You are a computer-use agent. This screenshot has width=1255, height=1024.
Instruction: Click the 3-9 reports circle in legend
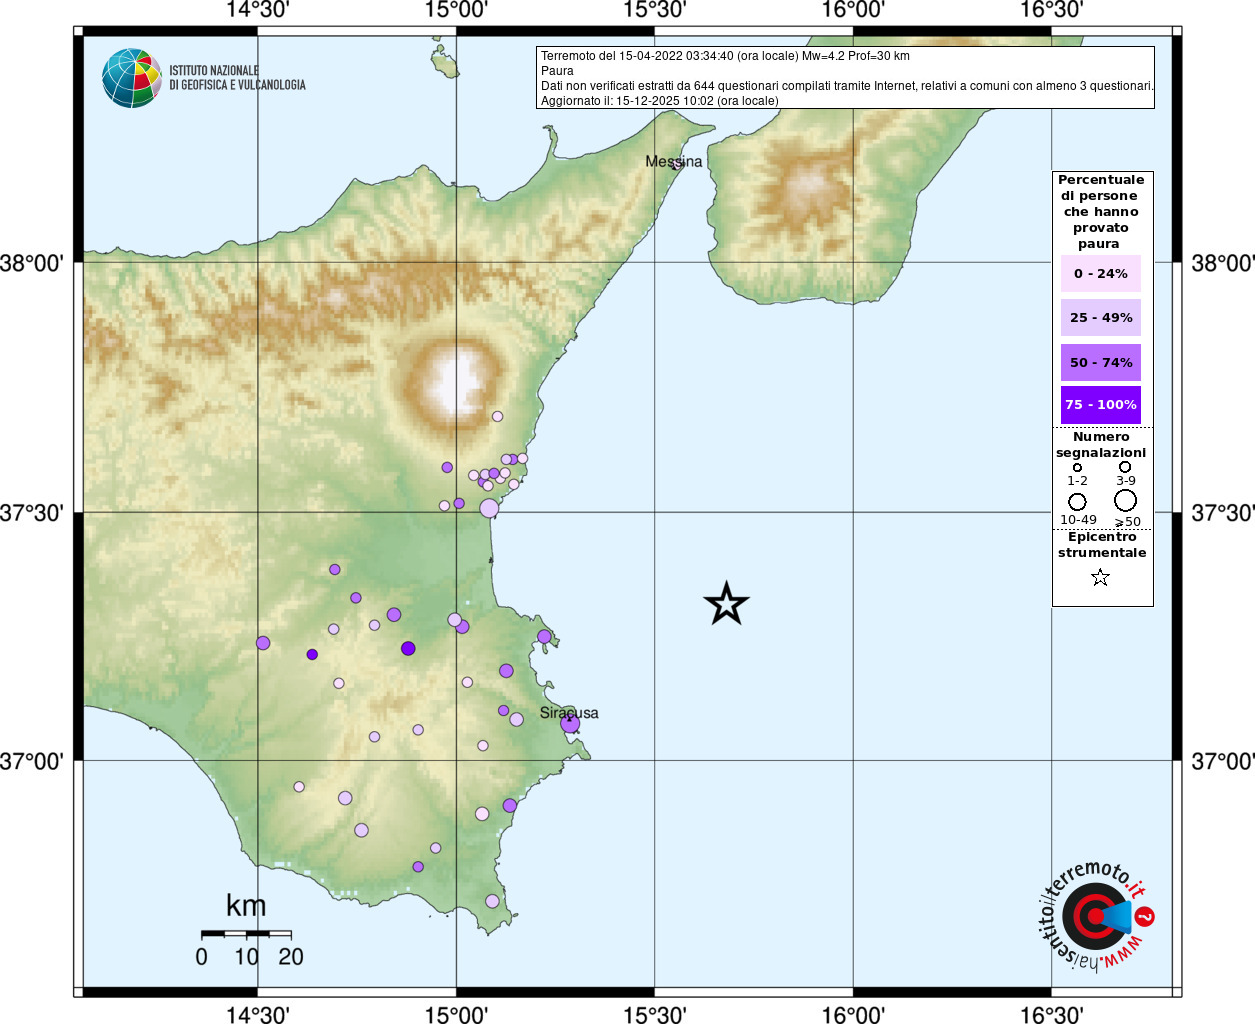click(1125, 467)
